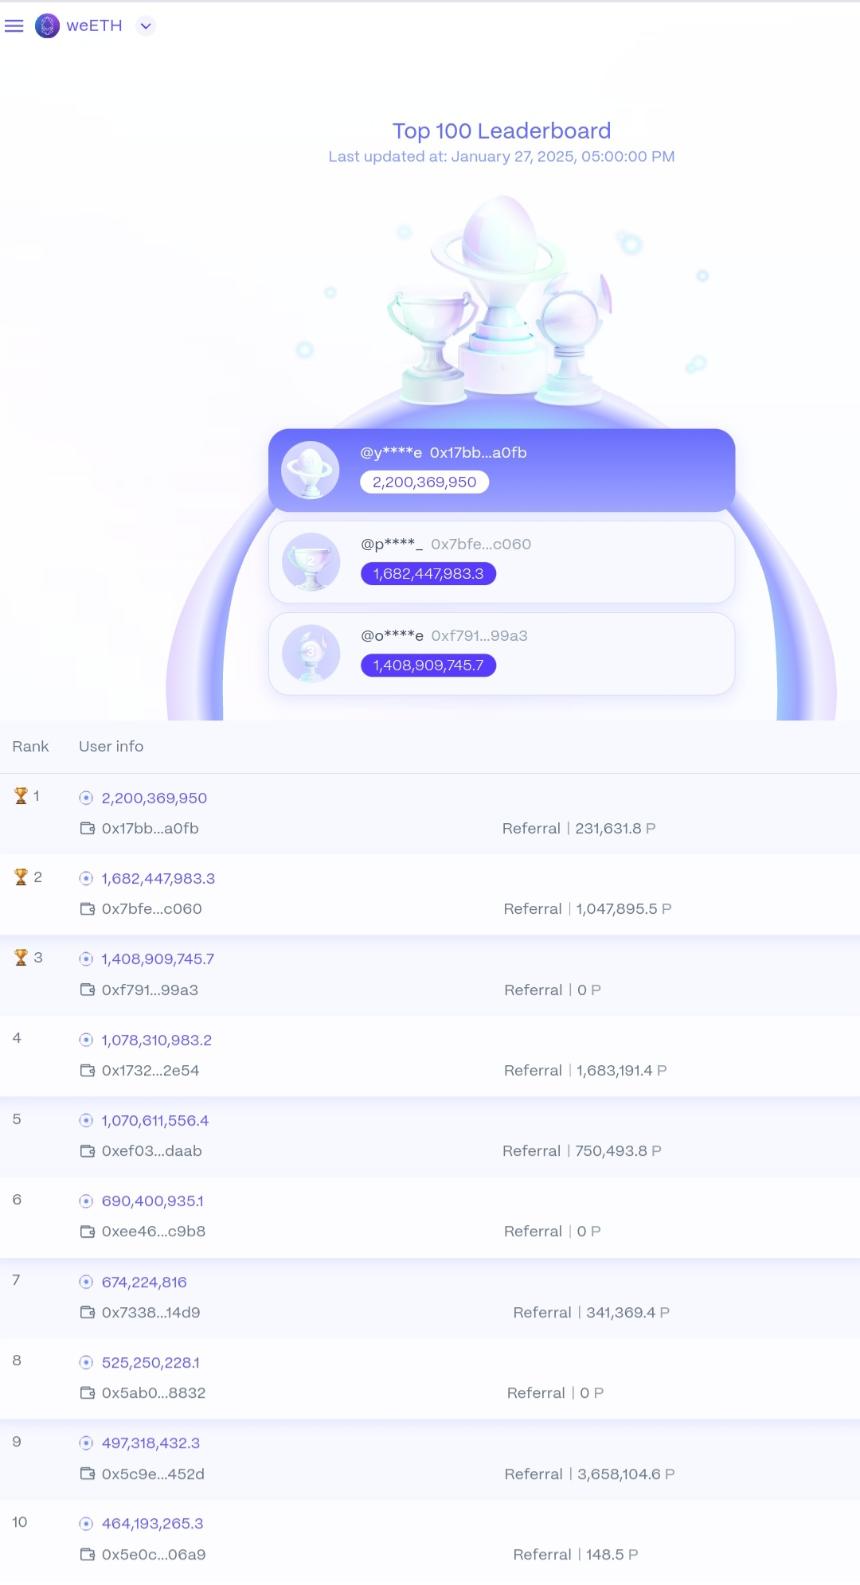Viewport: 860px width, 1585px height.
Task: Click wallet icon beside 0x5ab0...8832
Action: pyautogui.click(x=87, y=1392)
